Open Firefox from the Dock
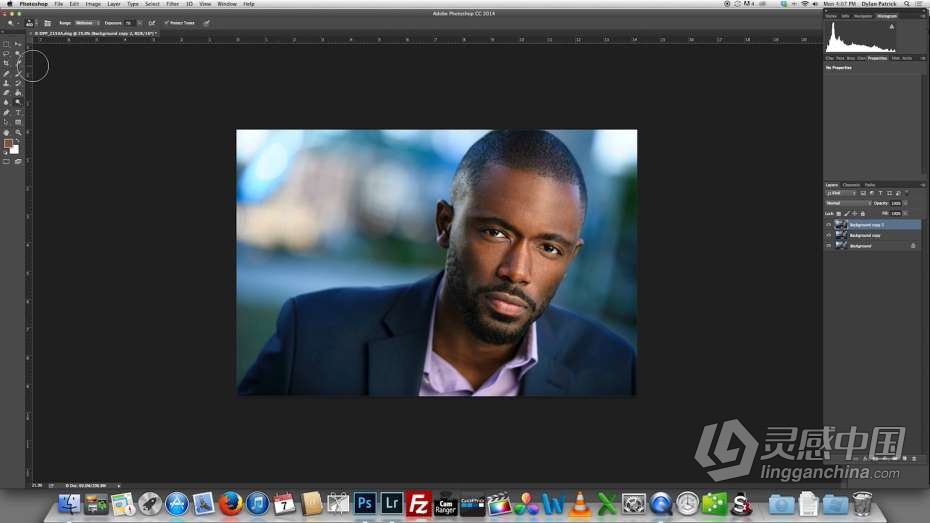Screen dimensions: 930x523 [230, 503]
